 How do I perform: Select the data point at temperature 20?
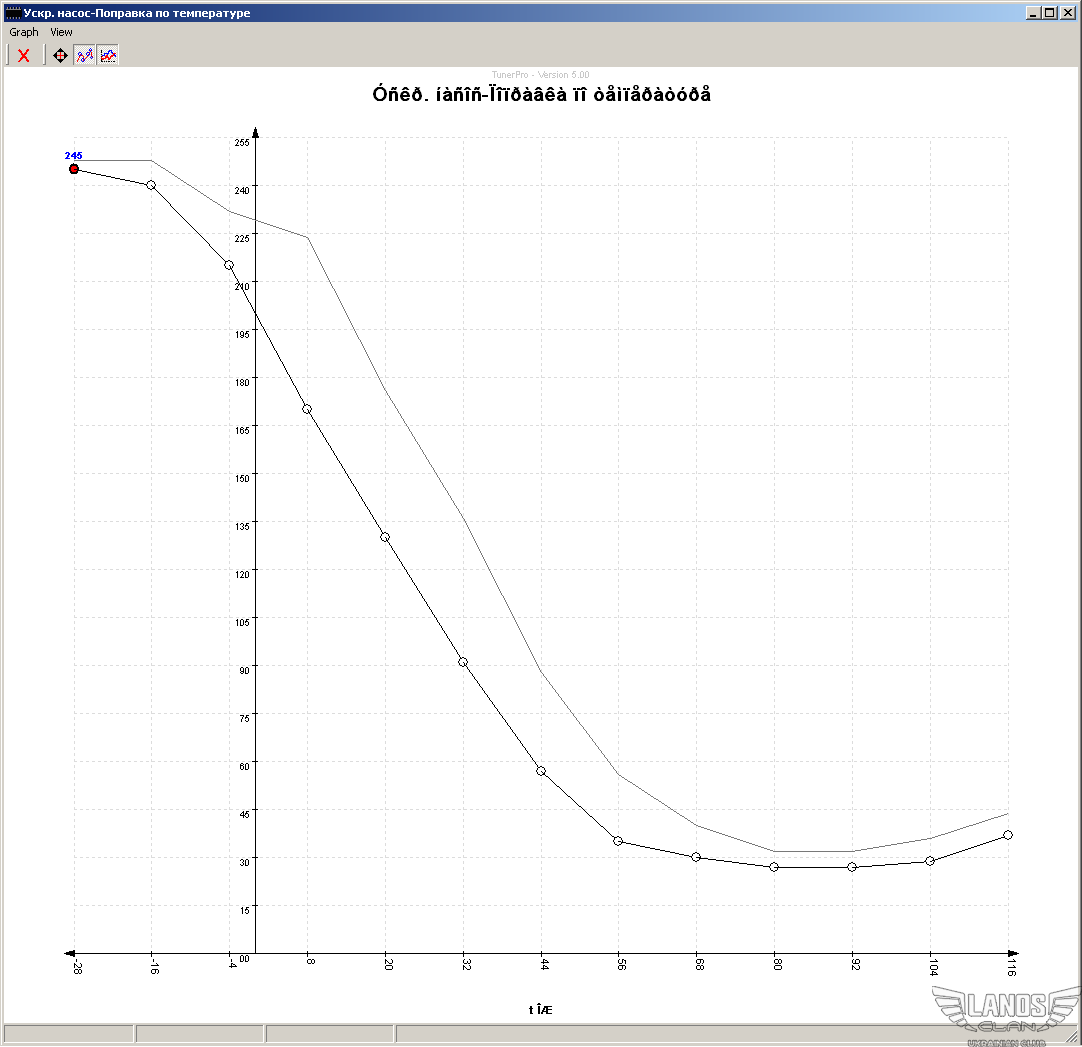[385, 537]
